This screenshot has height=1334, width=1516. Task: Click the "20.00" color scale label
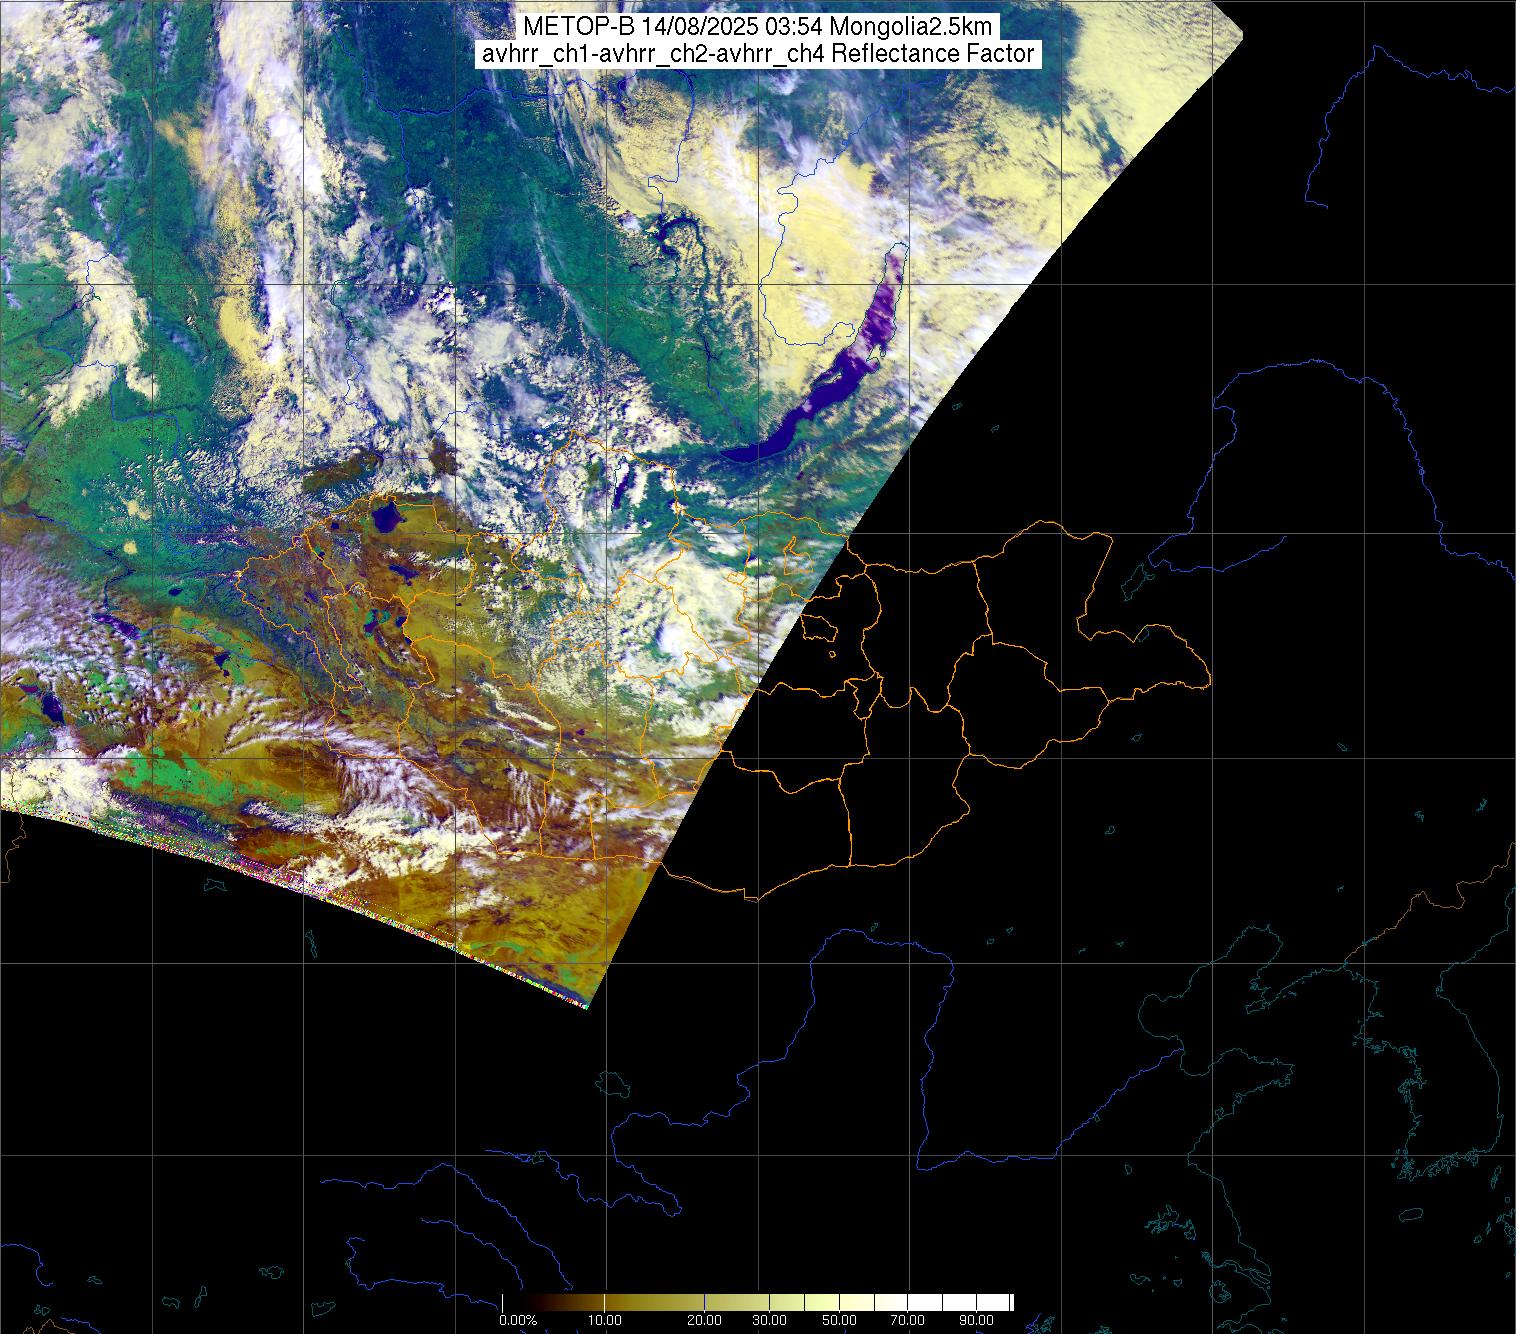coord(705,1321)
